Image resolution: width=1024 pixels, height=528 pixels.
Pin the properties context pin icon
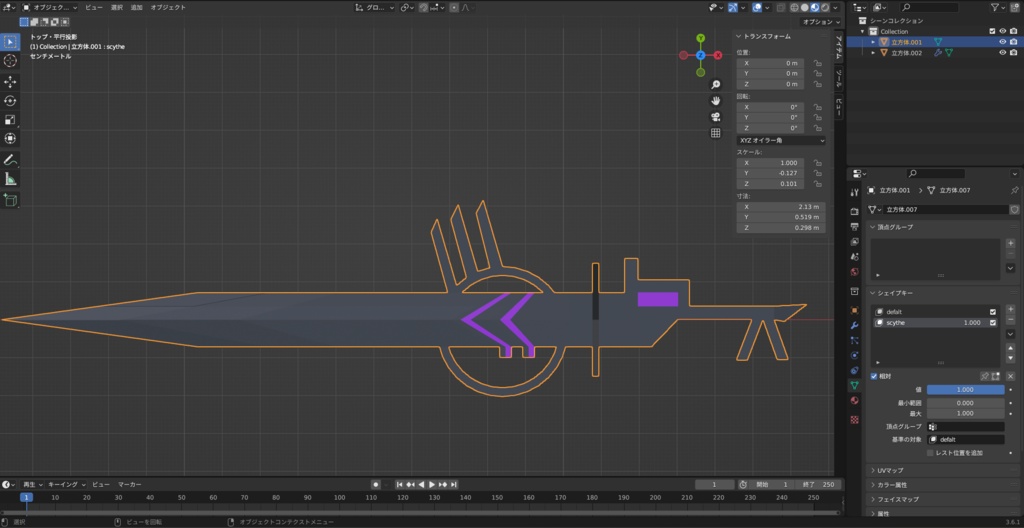pyautogui.click(x=1014, y=190)
